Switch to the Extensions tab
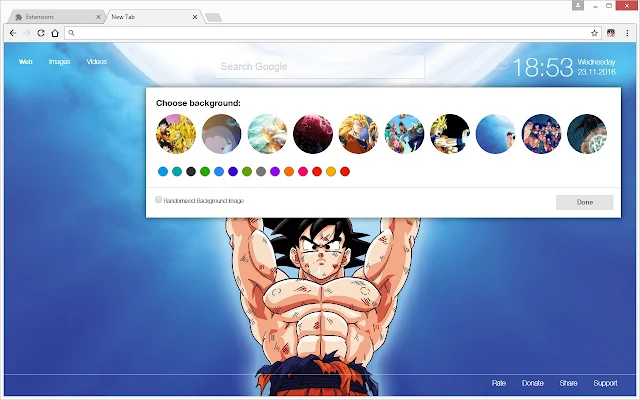 point(57,17)
